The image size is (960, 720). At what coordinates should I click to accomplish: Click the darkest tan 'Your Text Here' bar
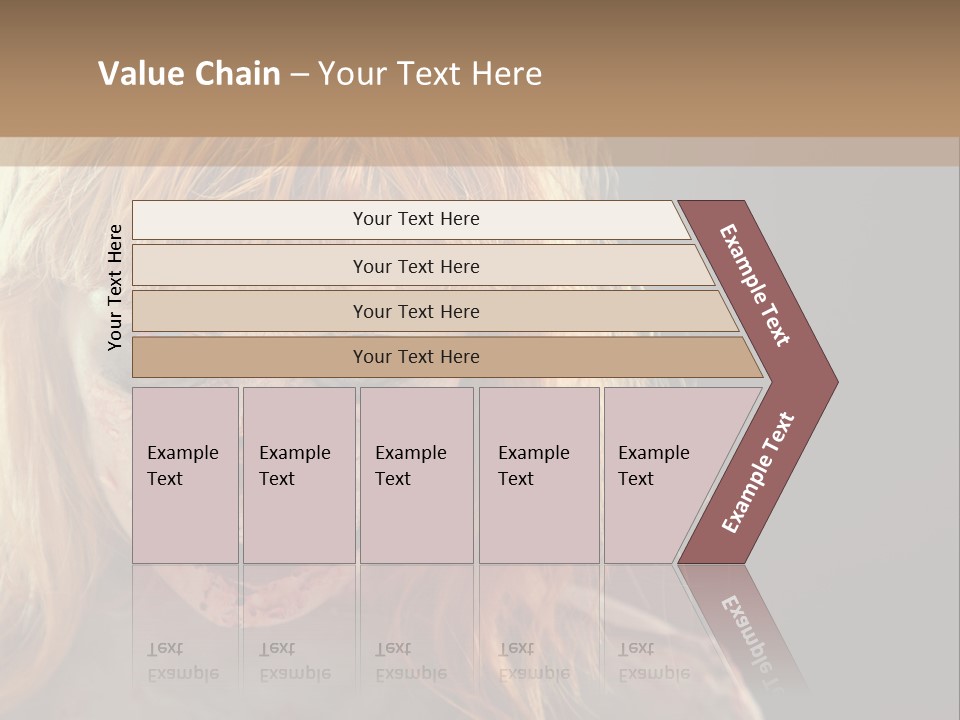(447, 357)
